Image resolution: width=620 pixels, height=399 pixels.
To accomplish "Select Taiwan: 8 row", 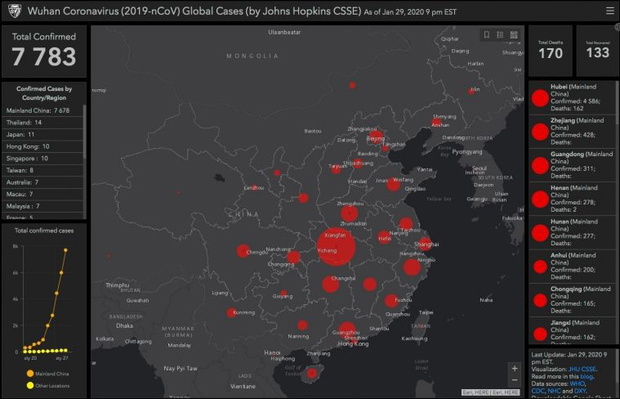I will pos(43,170).
